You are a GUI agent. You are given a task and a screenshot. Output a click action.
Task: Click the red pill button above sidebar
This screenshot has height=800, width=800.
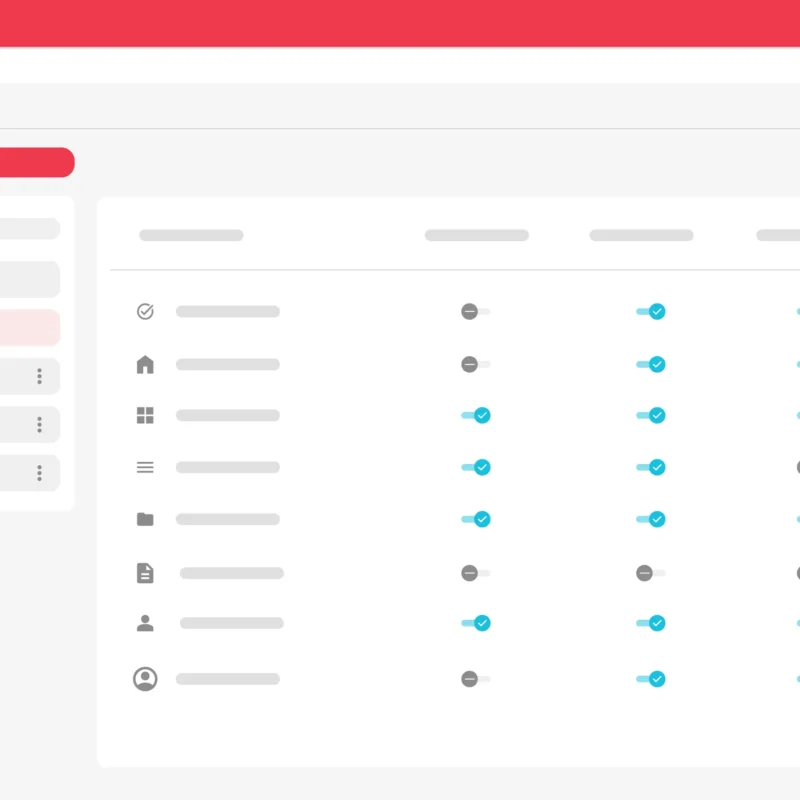(37, 162)
